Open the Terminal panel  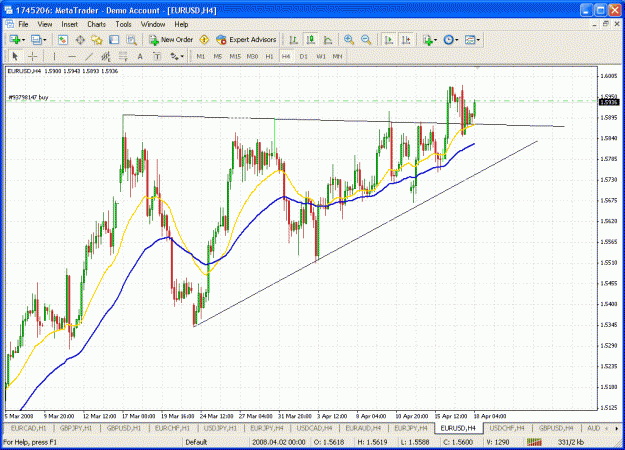coord(114,40)
